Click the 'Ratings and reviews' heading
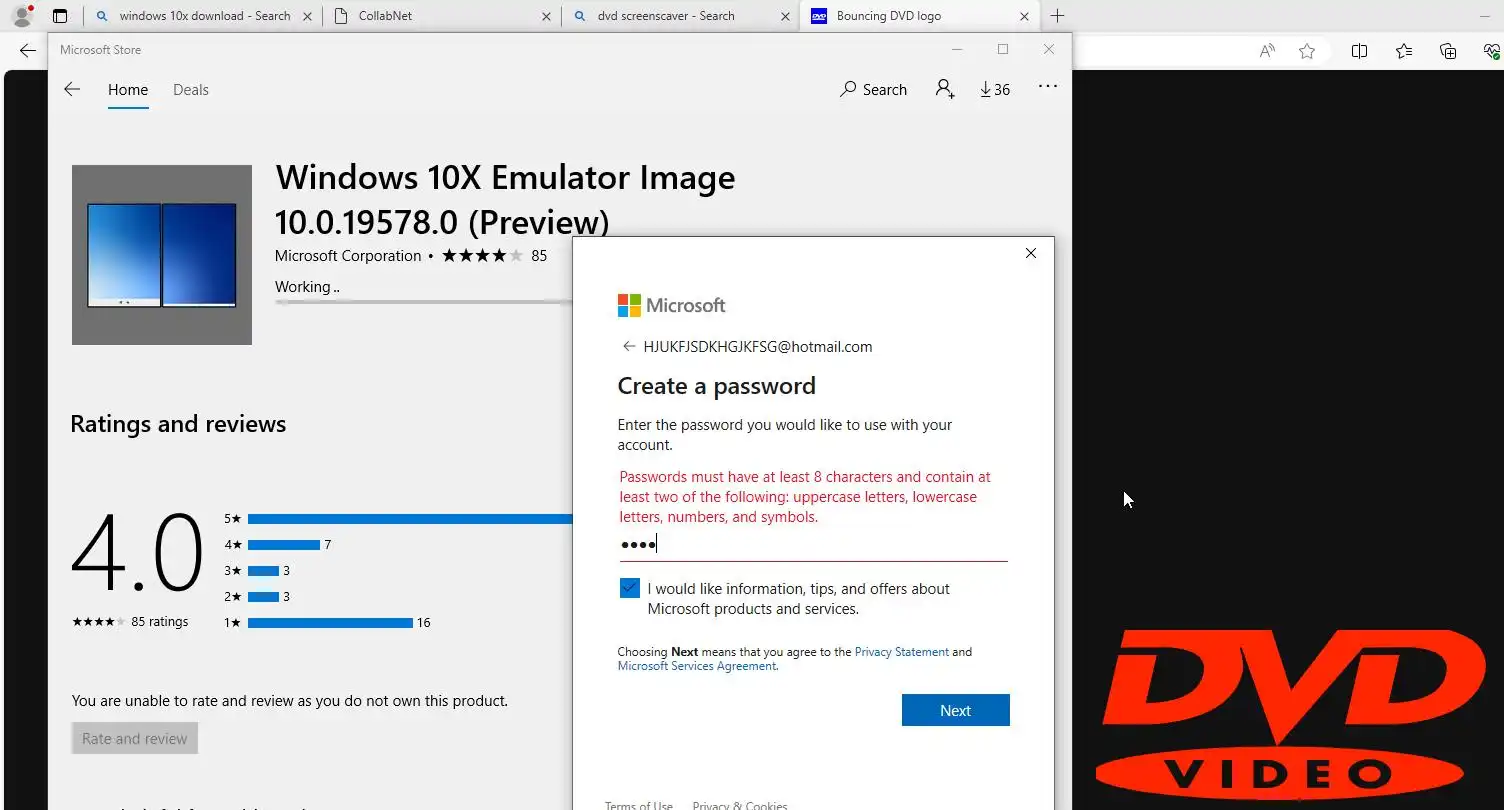This screenshot has height=810, width=1504. (x=178, y=424)
